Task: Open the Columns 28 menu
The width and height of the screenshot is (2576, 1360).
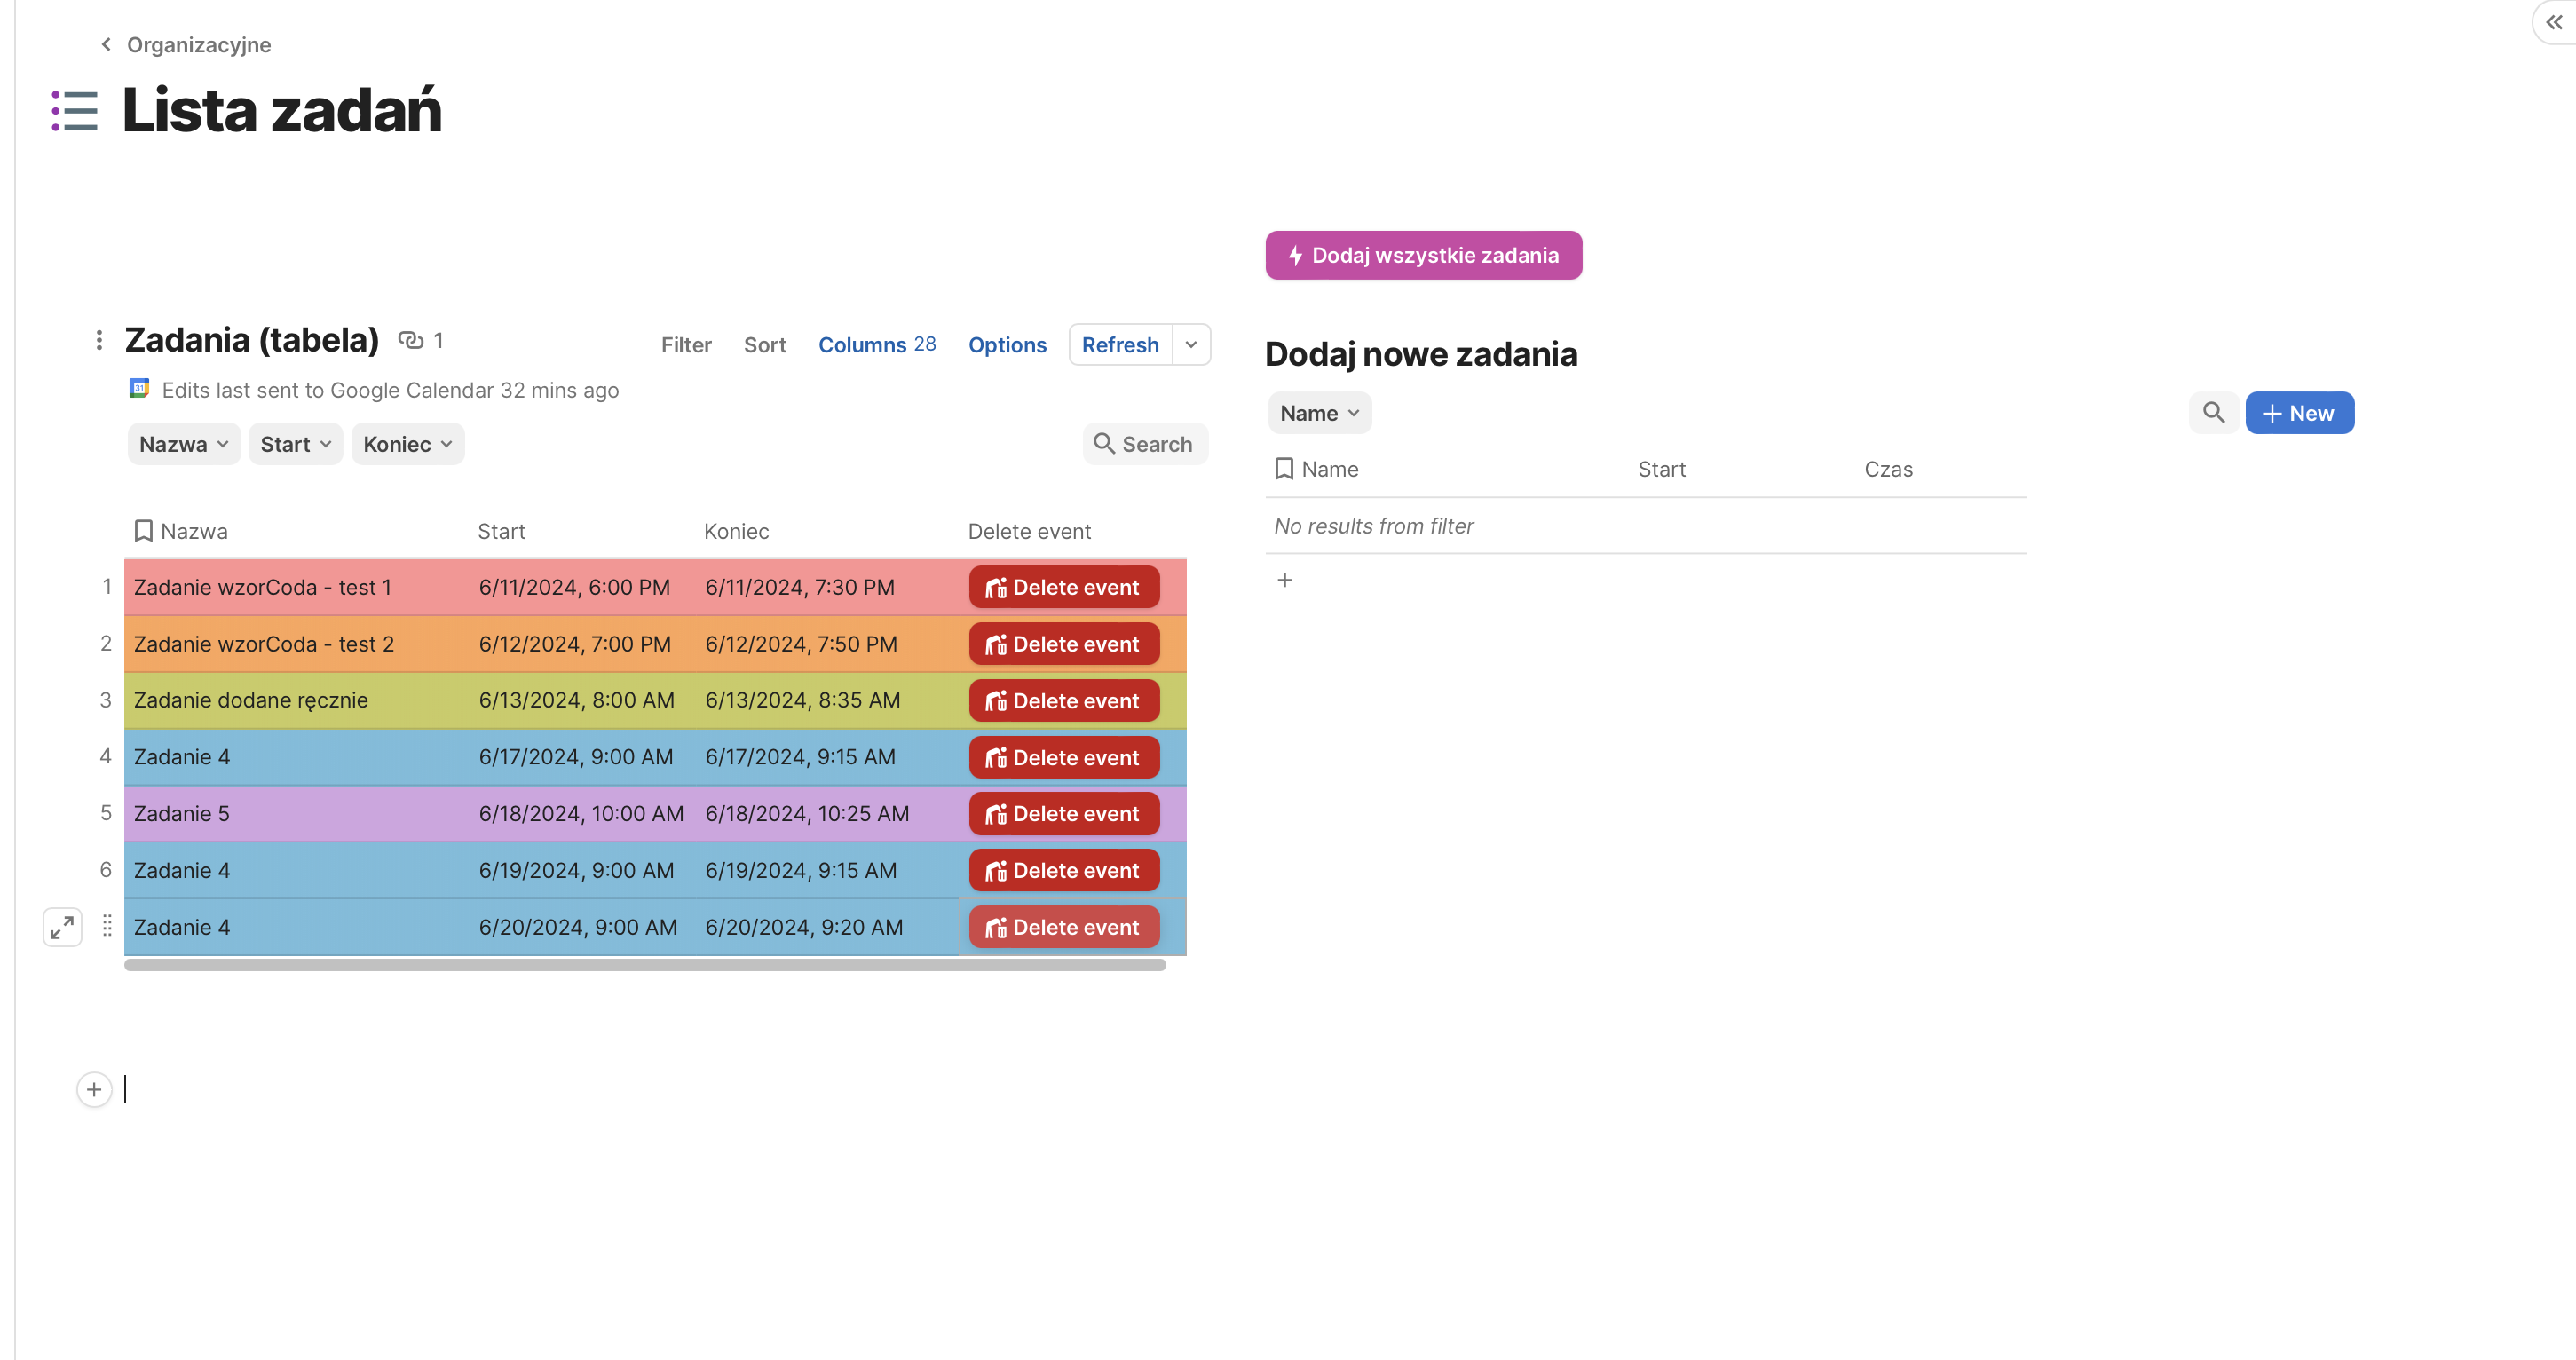Action: click(x=876, y=345)
